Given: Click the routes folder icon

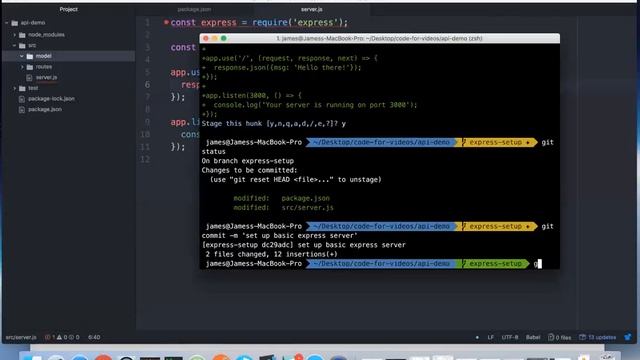Looking at the screenshot, I should [x=30, y=67].
